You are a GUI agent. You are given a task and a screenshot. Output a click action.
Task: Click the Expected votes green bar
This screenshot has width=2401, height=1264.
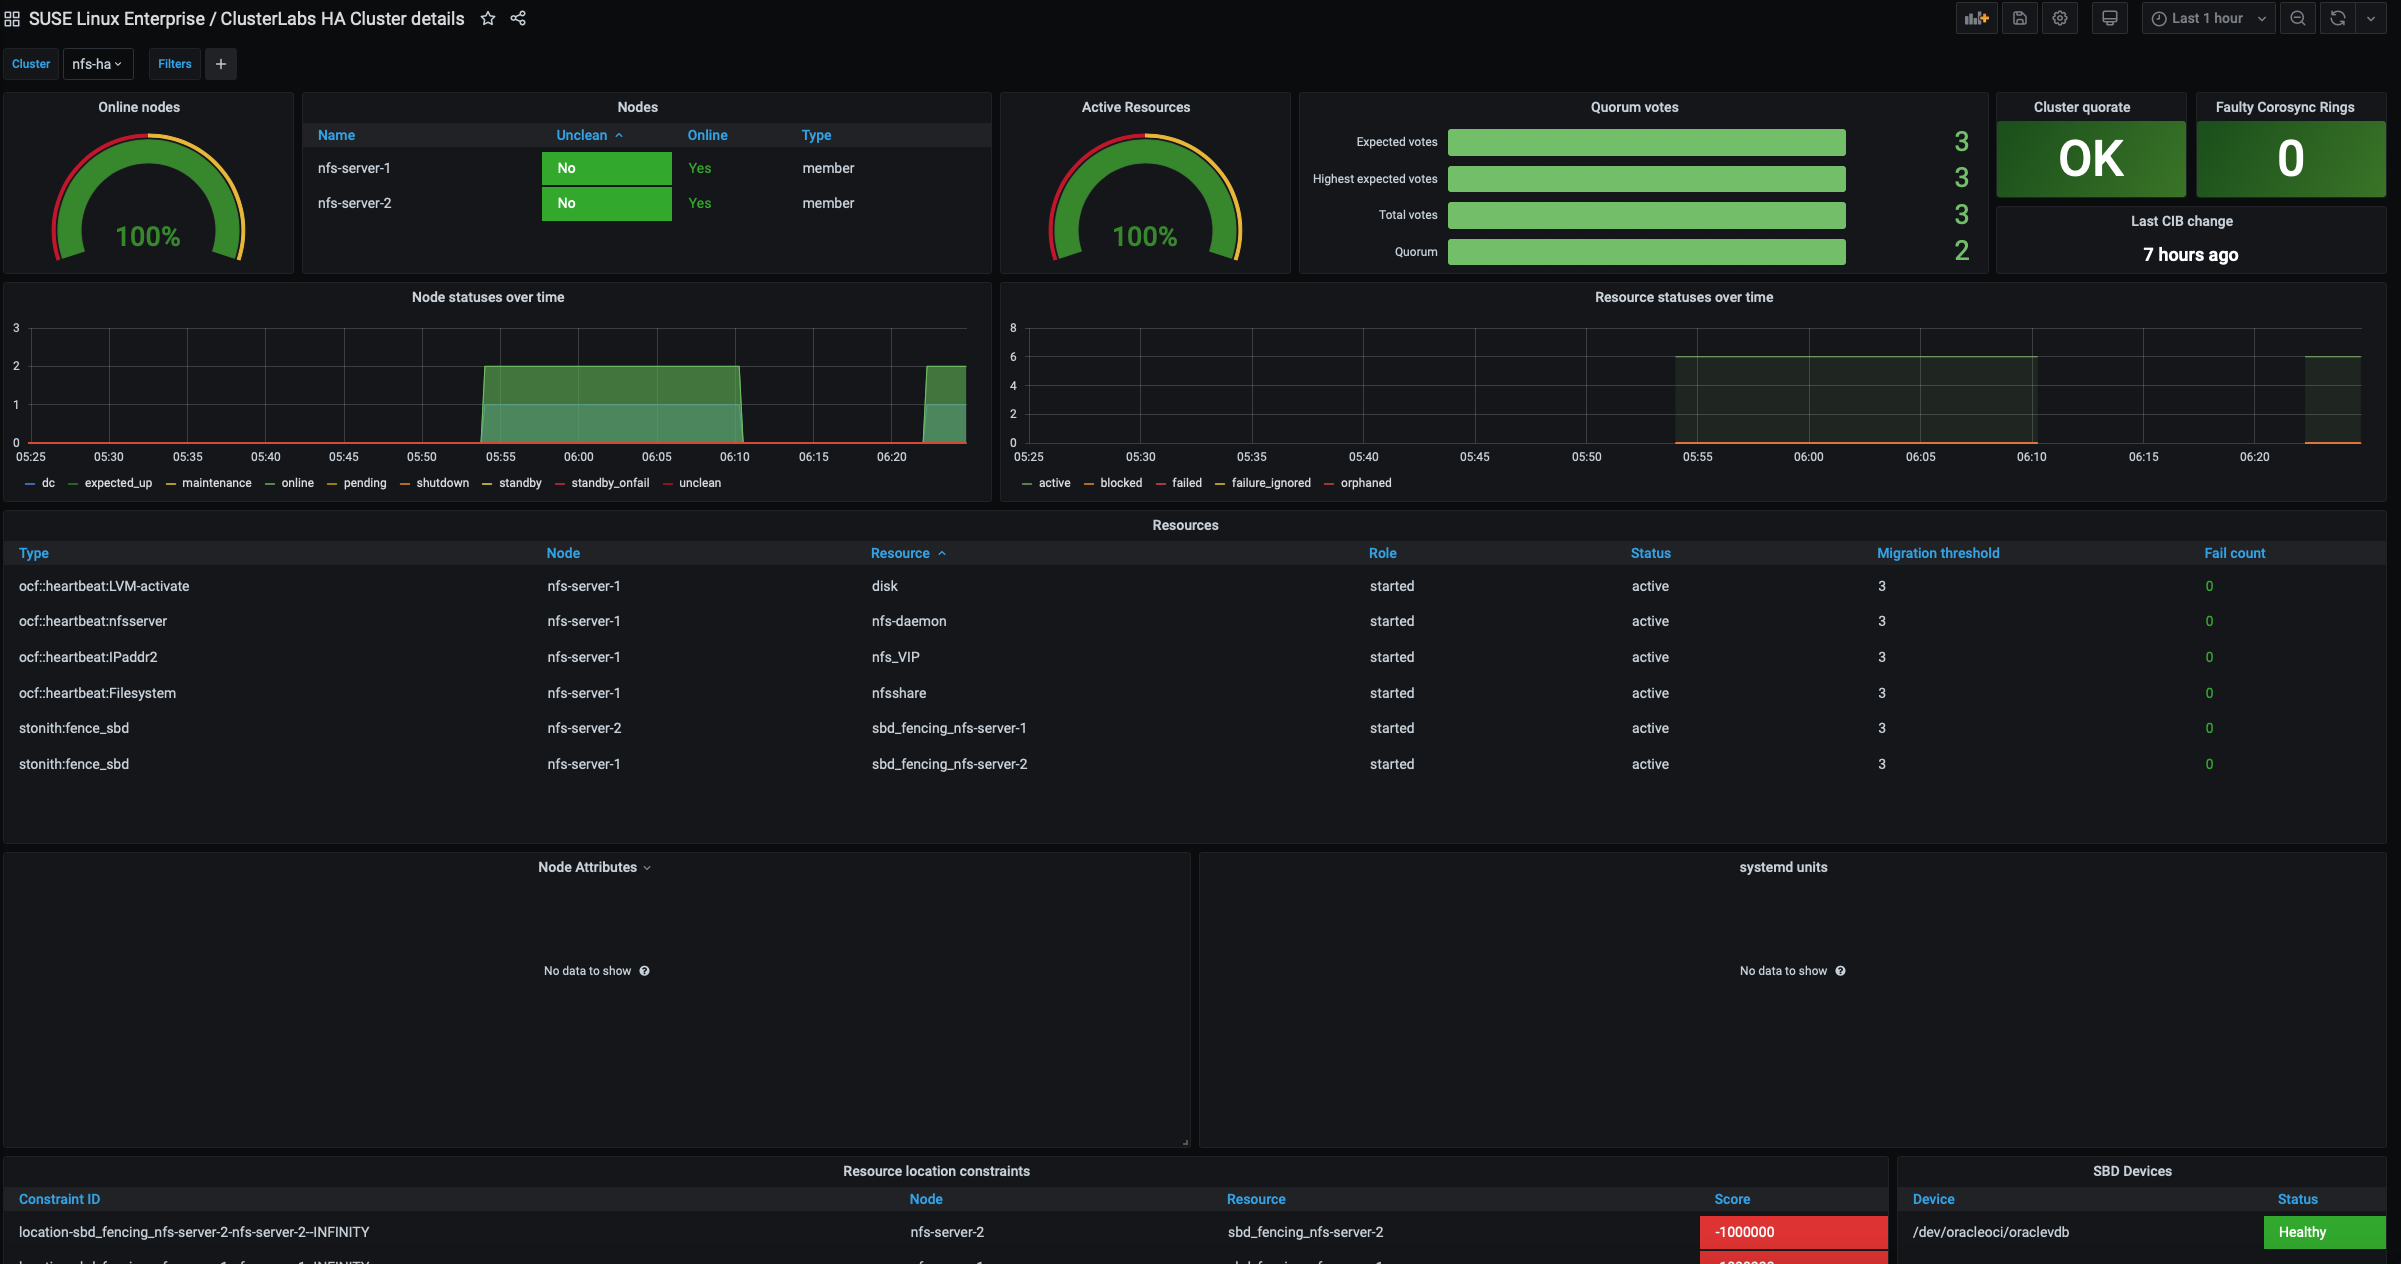[x=1646, y=142]
